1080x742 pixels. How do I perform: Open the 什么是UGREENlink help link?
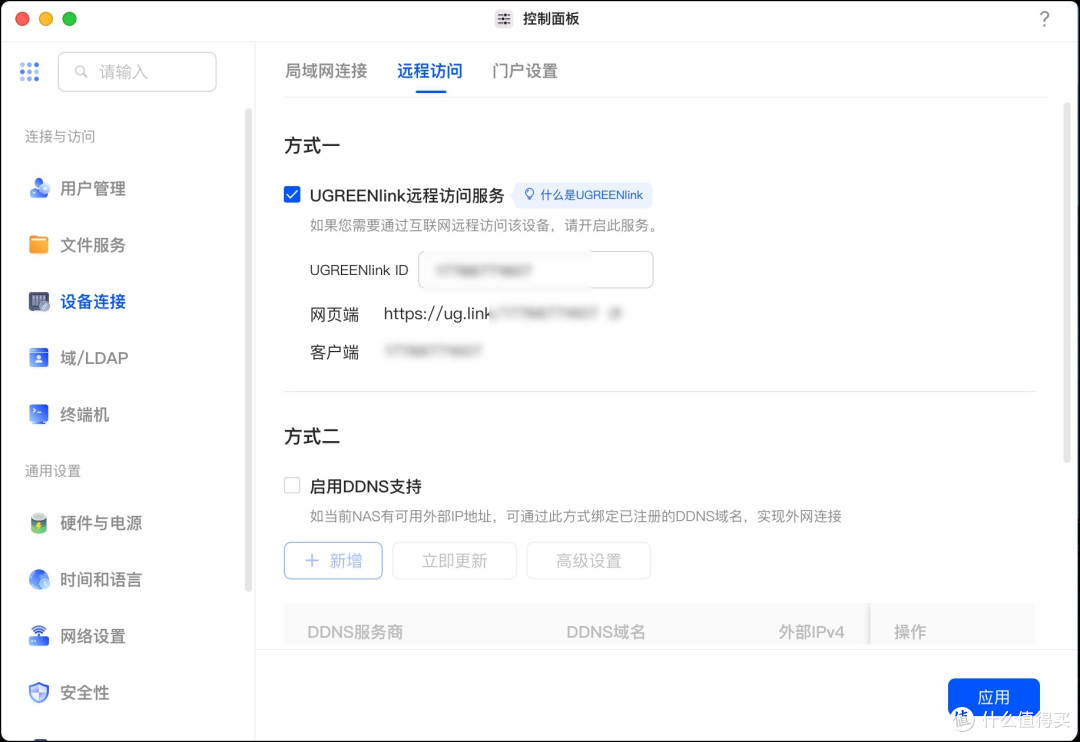click(583, 195)
